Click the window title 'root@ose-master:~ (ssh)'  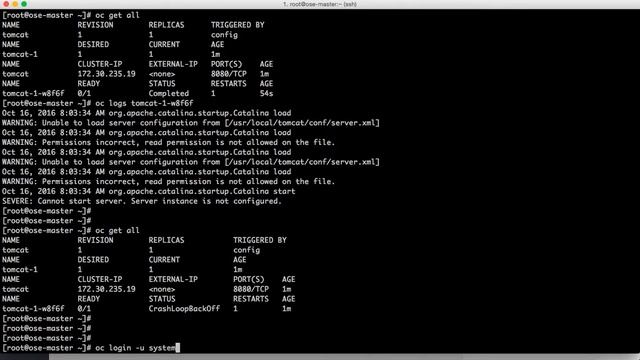[x=320, y=4]
